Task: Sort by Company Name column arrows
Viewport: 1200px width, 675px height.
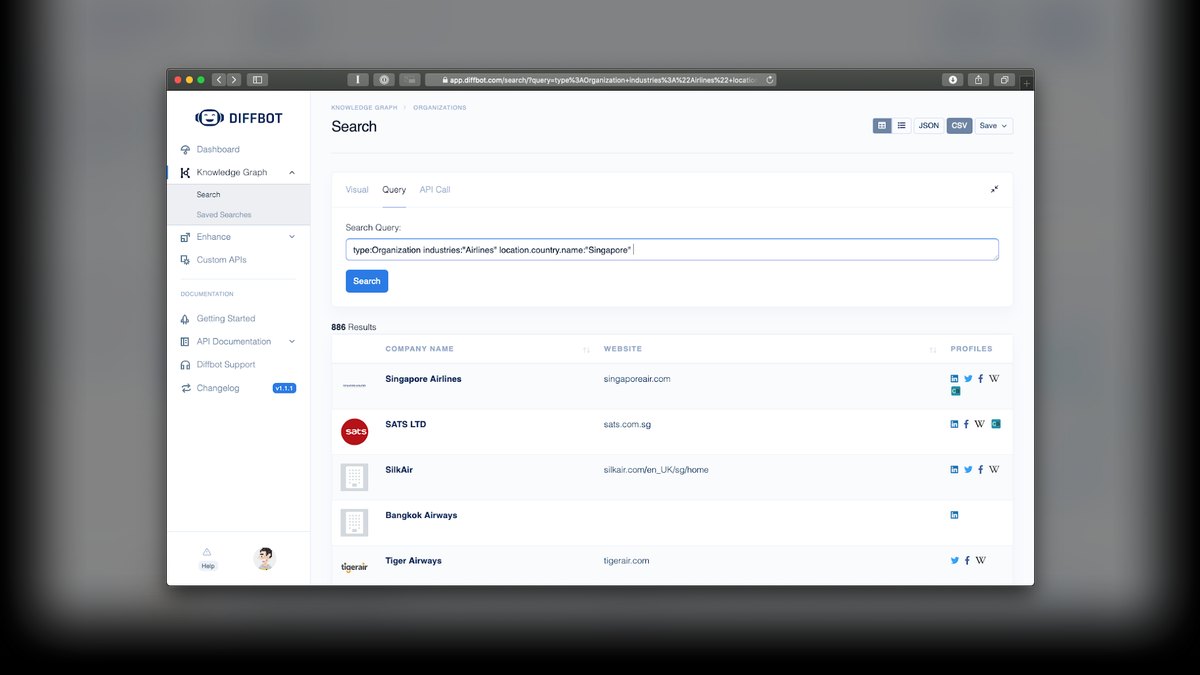Action: [586, 349]
